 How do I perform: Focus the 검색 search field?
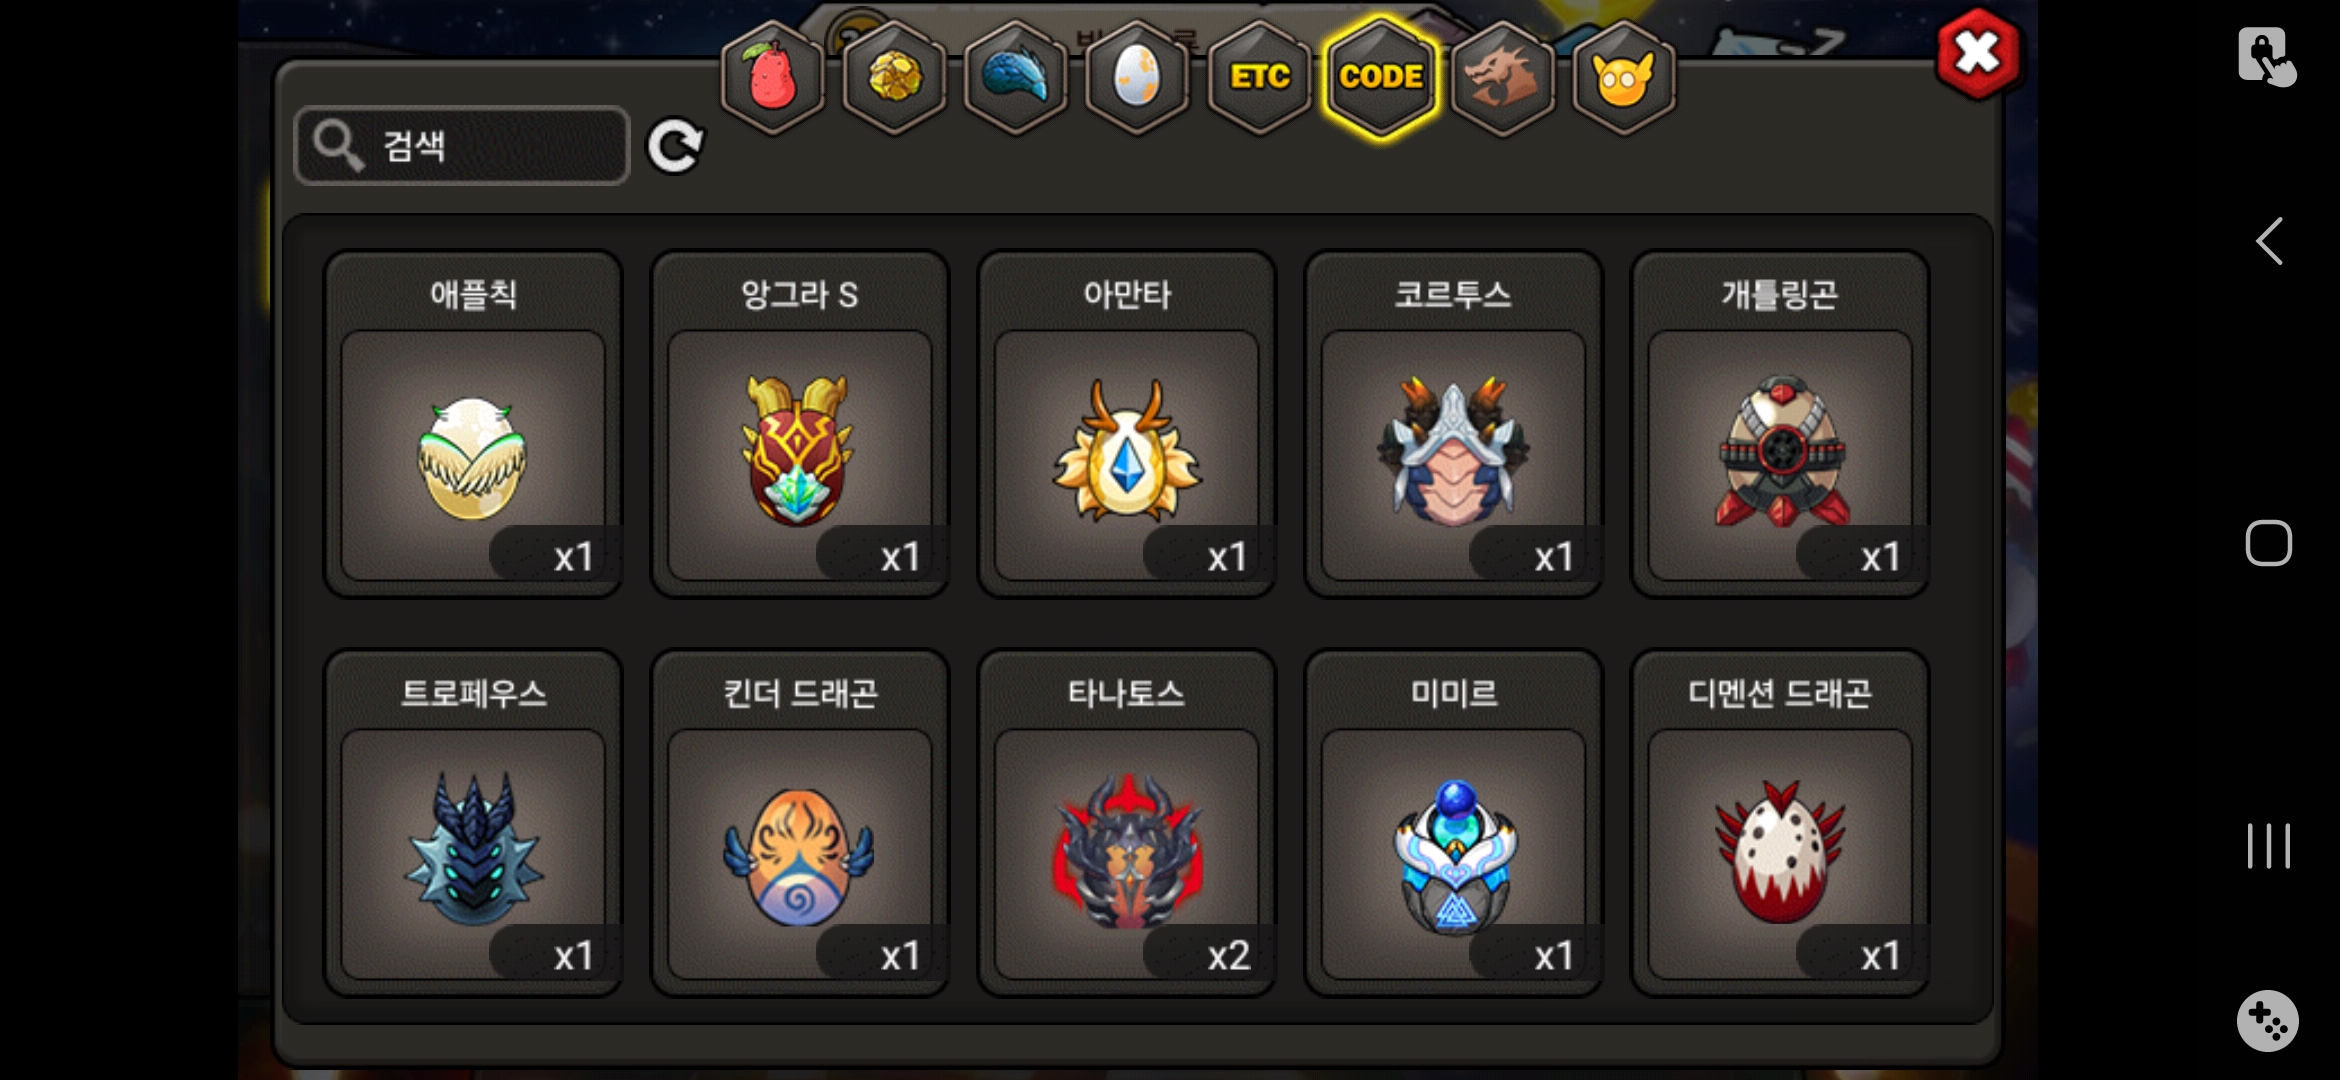tap(462, 146)
